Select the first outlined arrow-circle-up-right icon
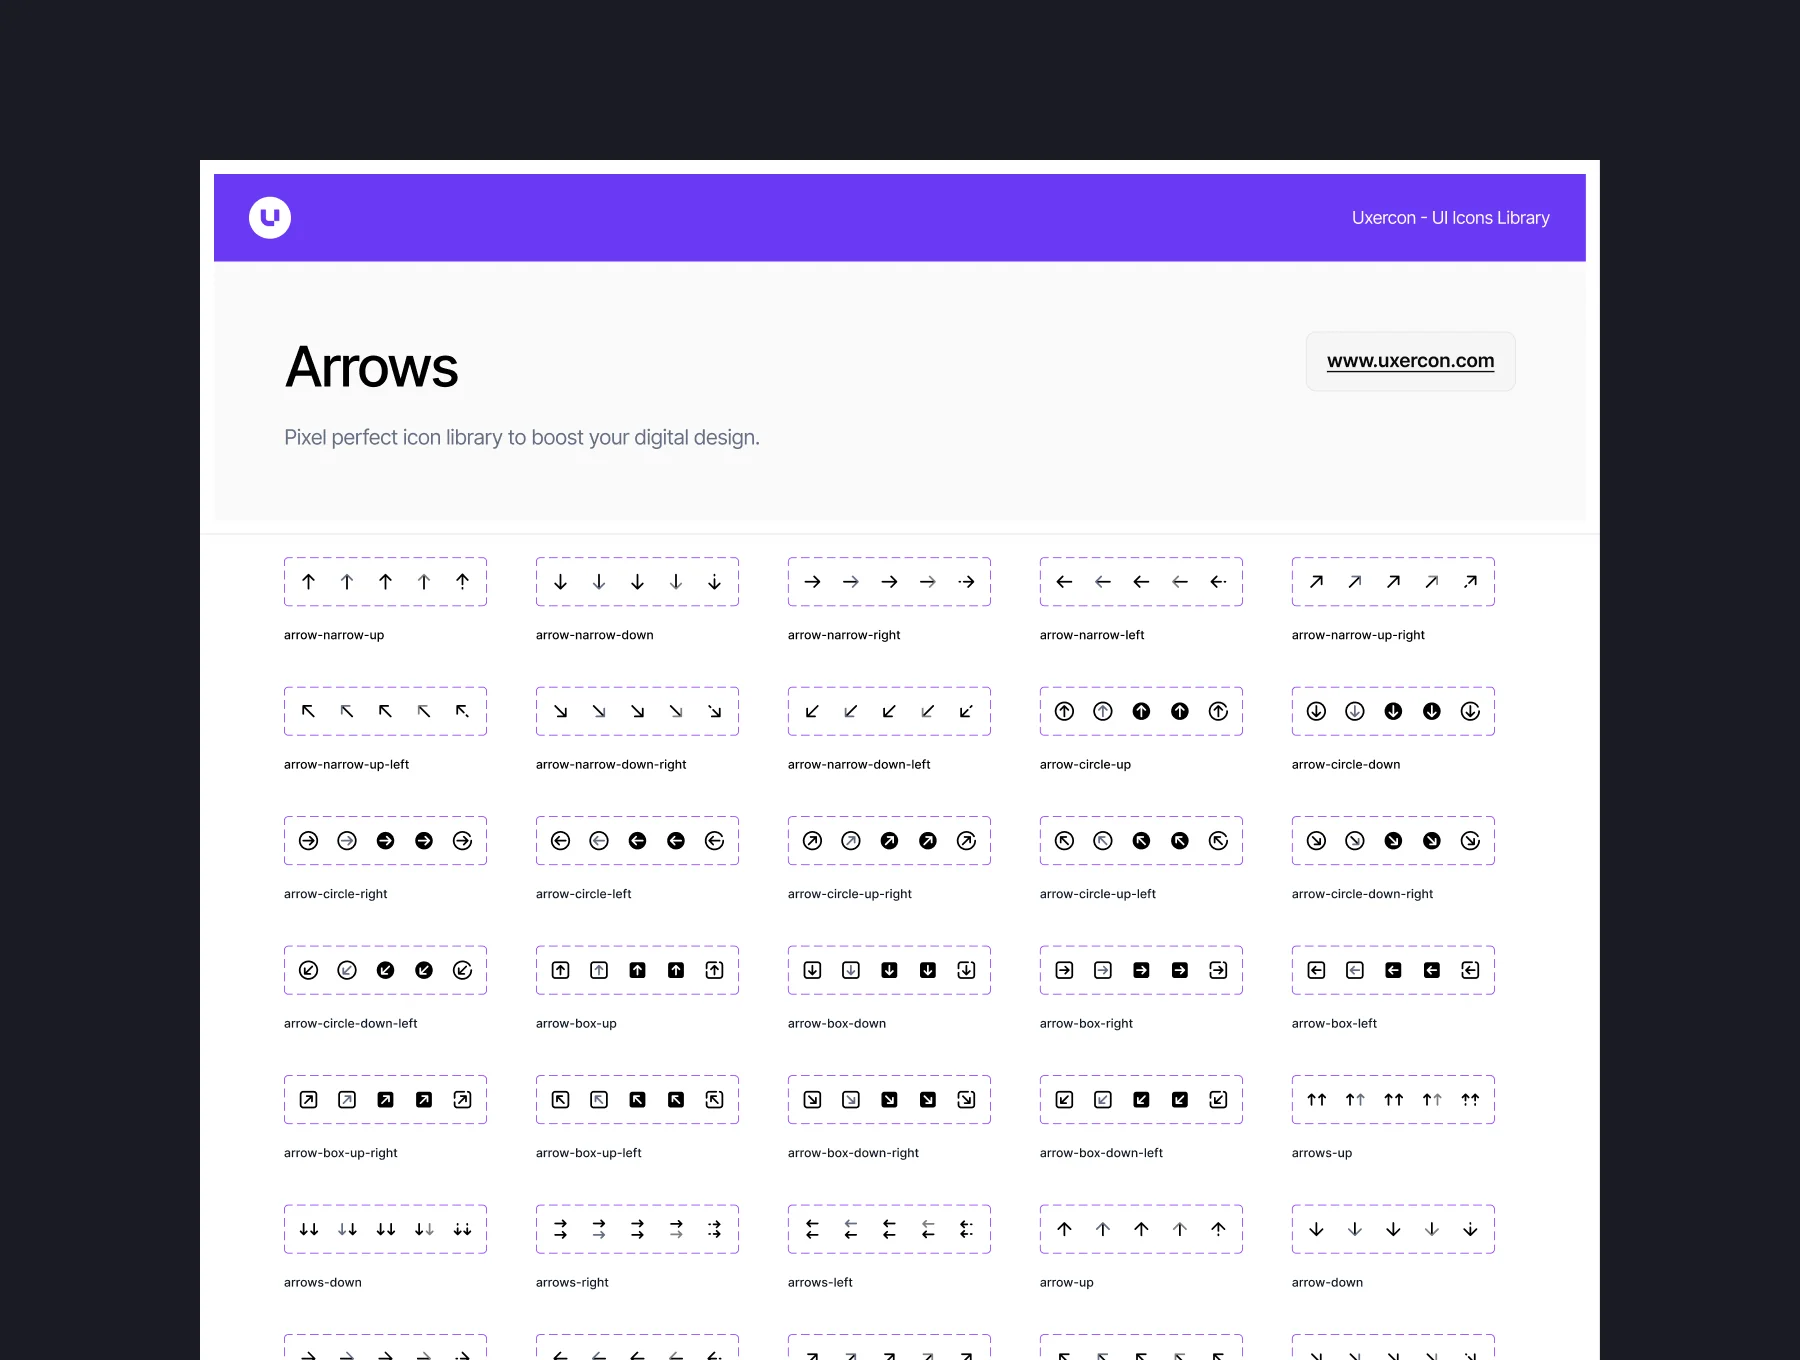This screenshot has width=1800, height=1360. (813, 841)
